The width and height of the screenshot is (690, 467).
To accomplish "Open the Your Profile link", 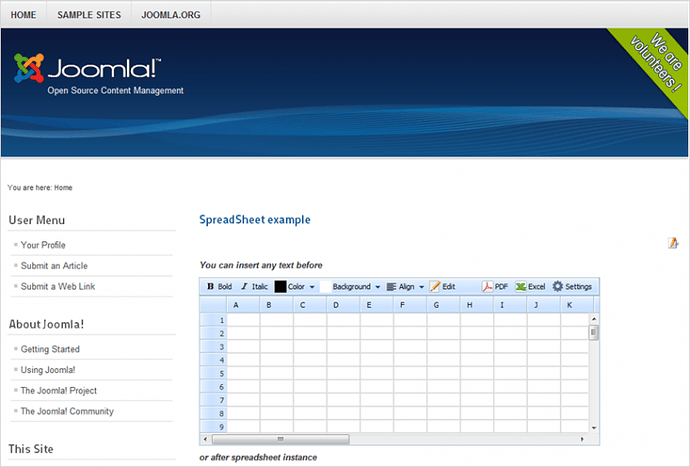I will pyautogui.click(x=43, y=245).
